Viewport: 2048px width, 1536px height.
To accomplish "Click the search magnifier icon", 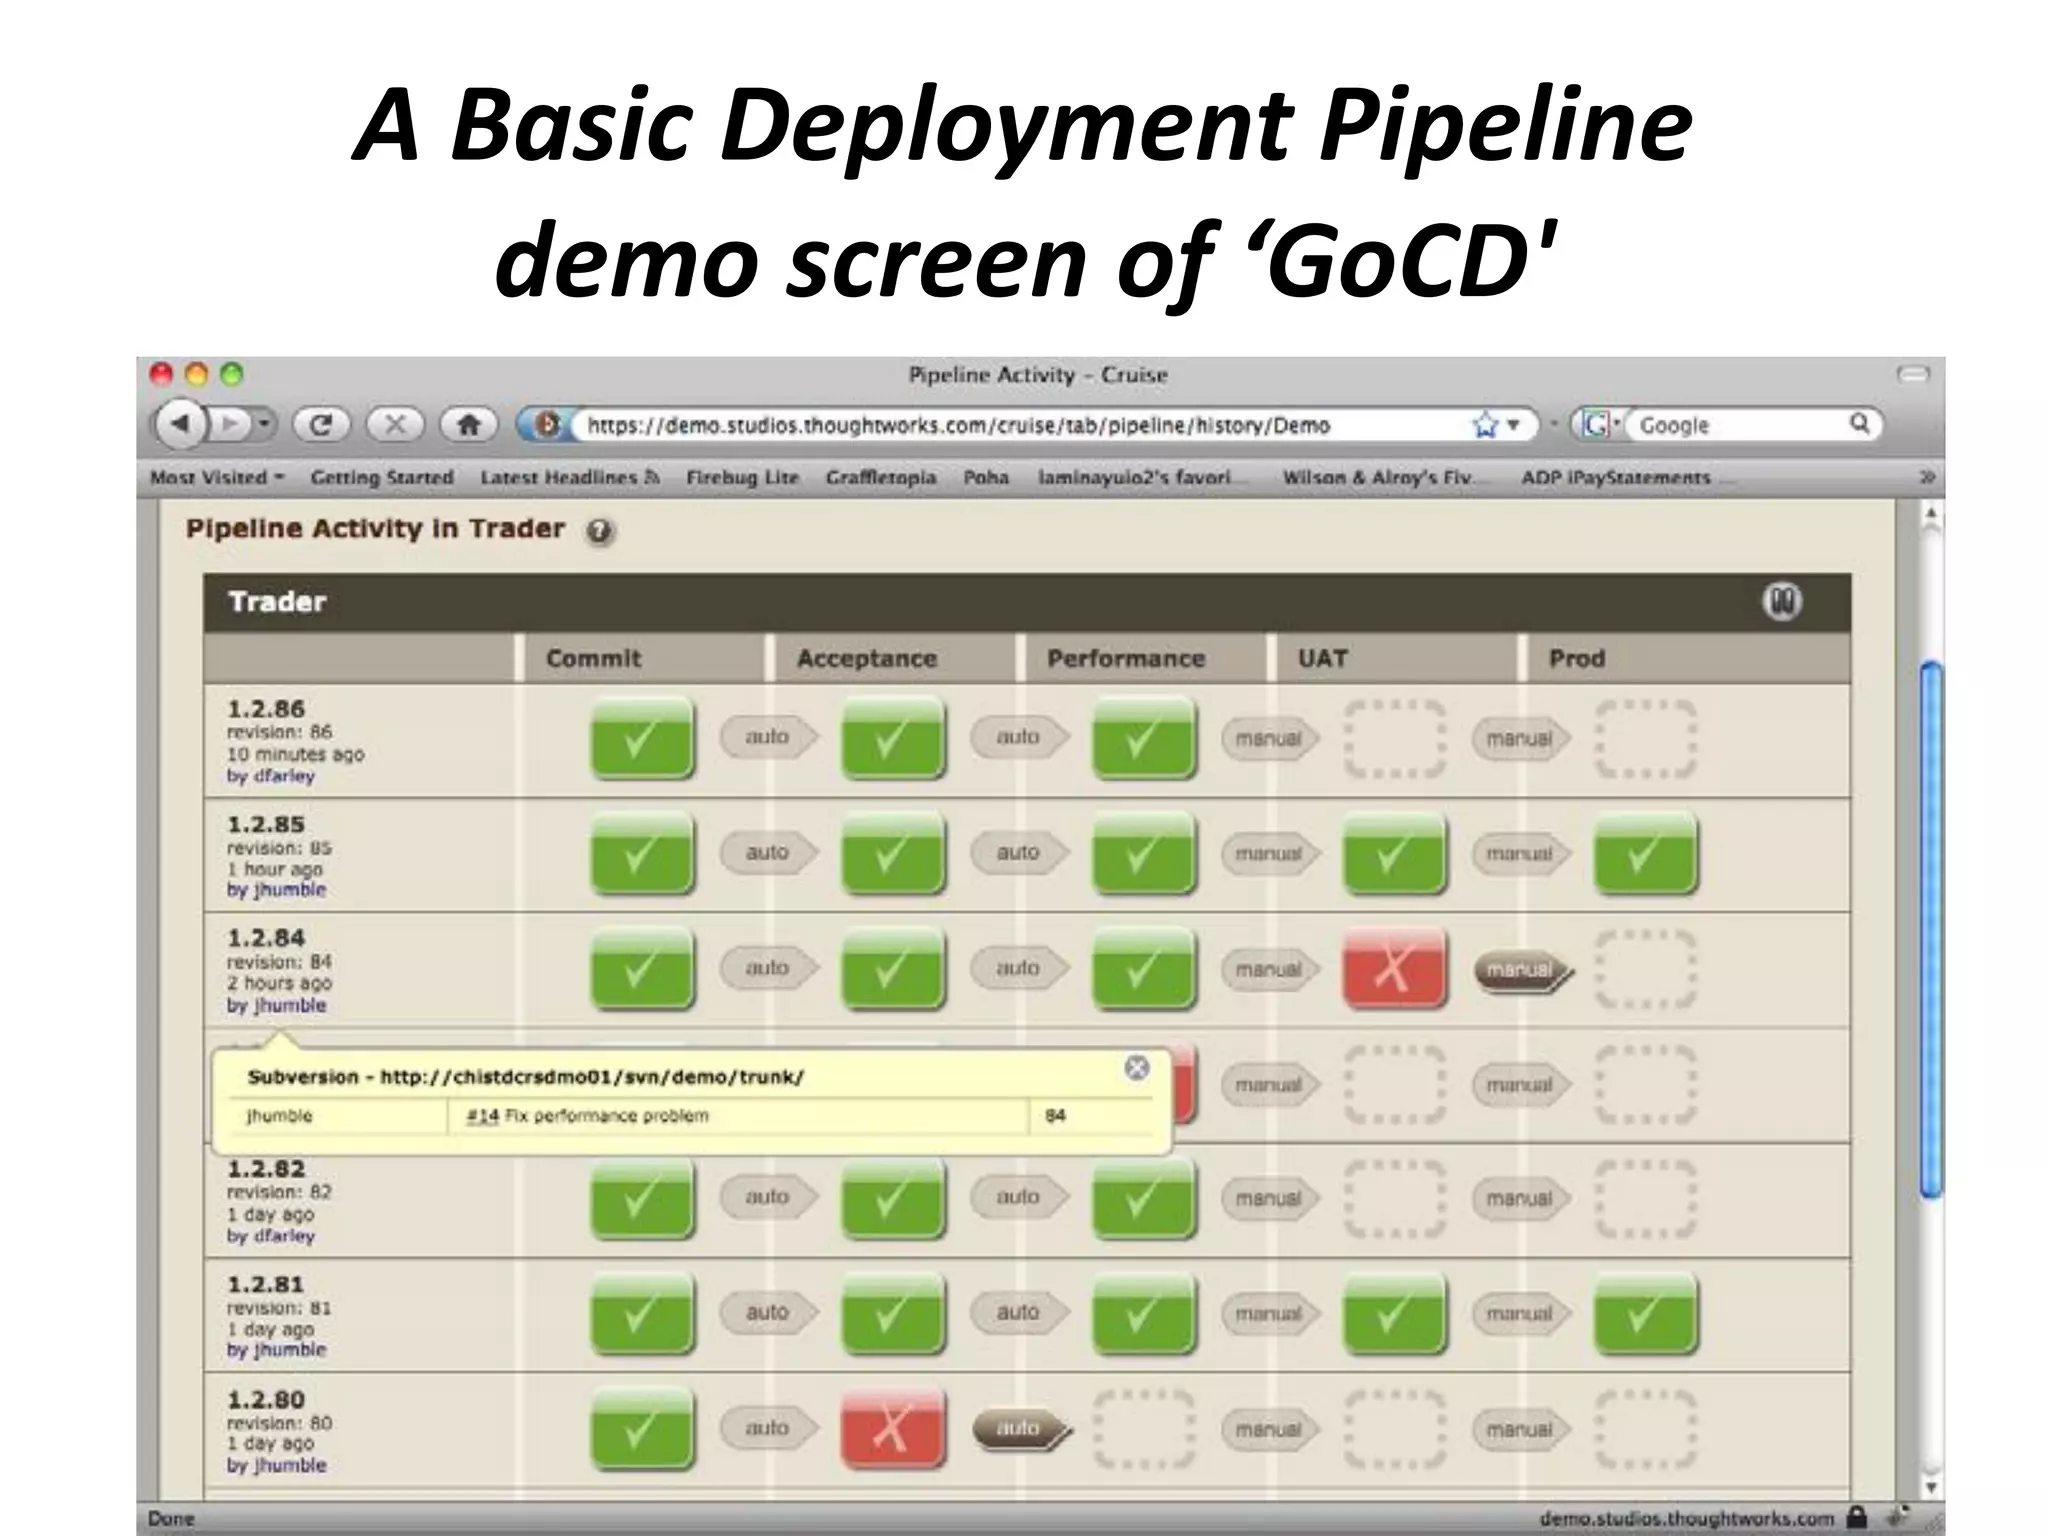I will (1859, 424).
